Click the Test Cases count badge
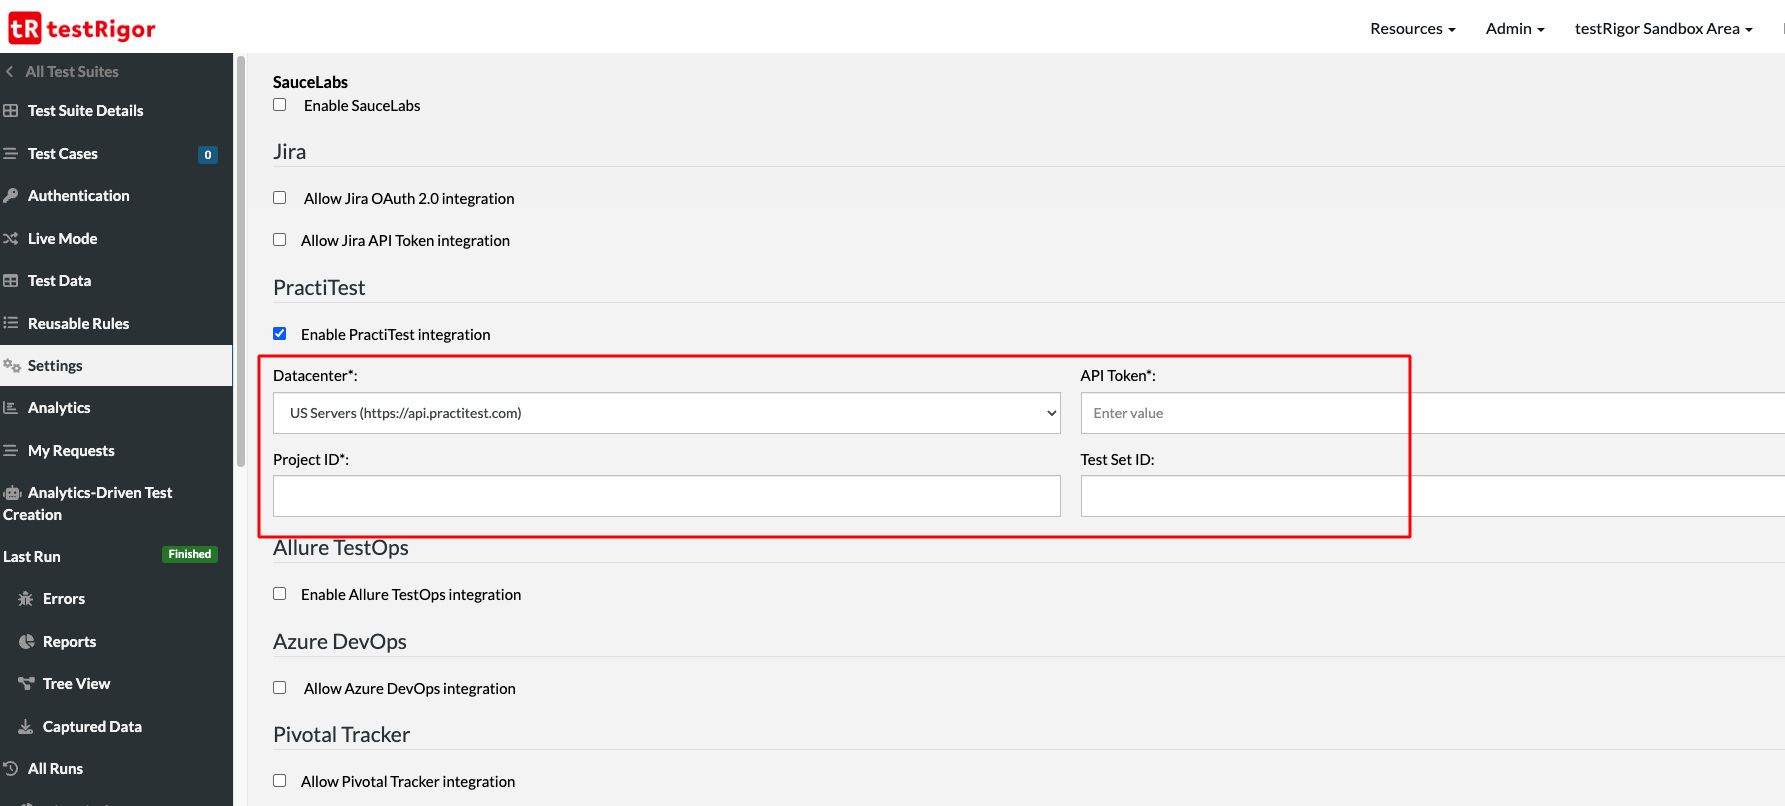This screenshot has width=1785, height=806. point(208,155)
